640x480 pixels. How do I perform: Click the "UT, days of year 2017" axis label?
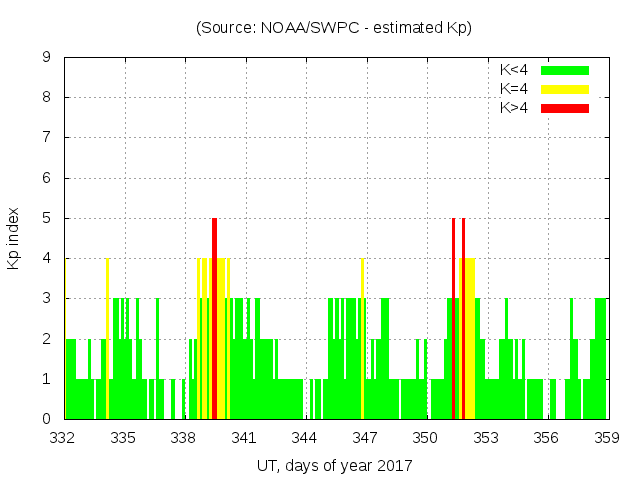(334, 465)
